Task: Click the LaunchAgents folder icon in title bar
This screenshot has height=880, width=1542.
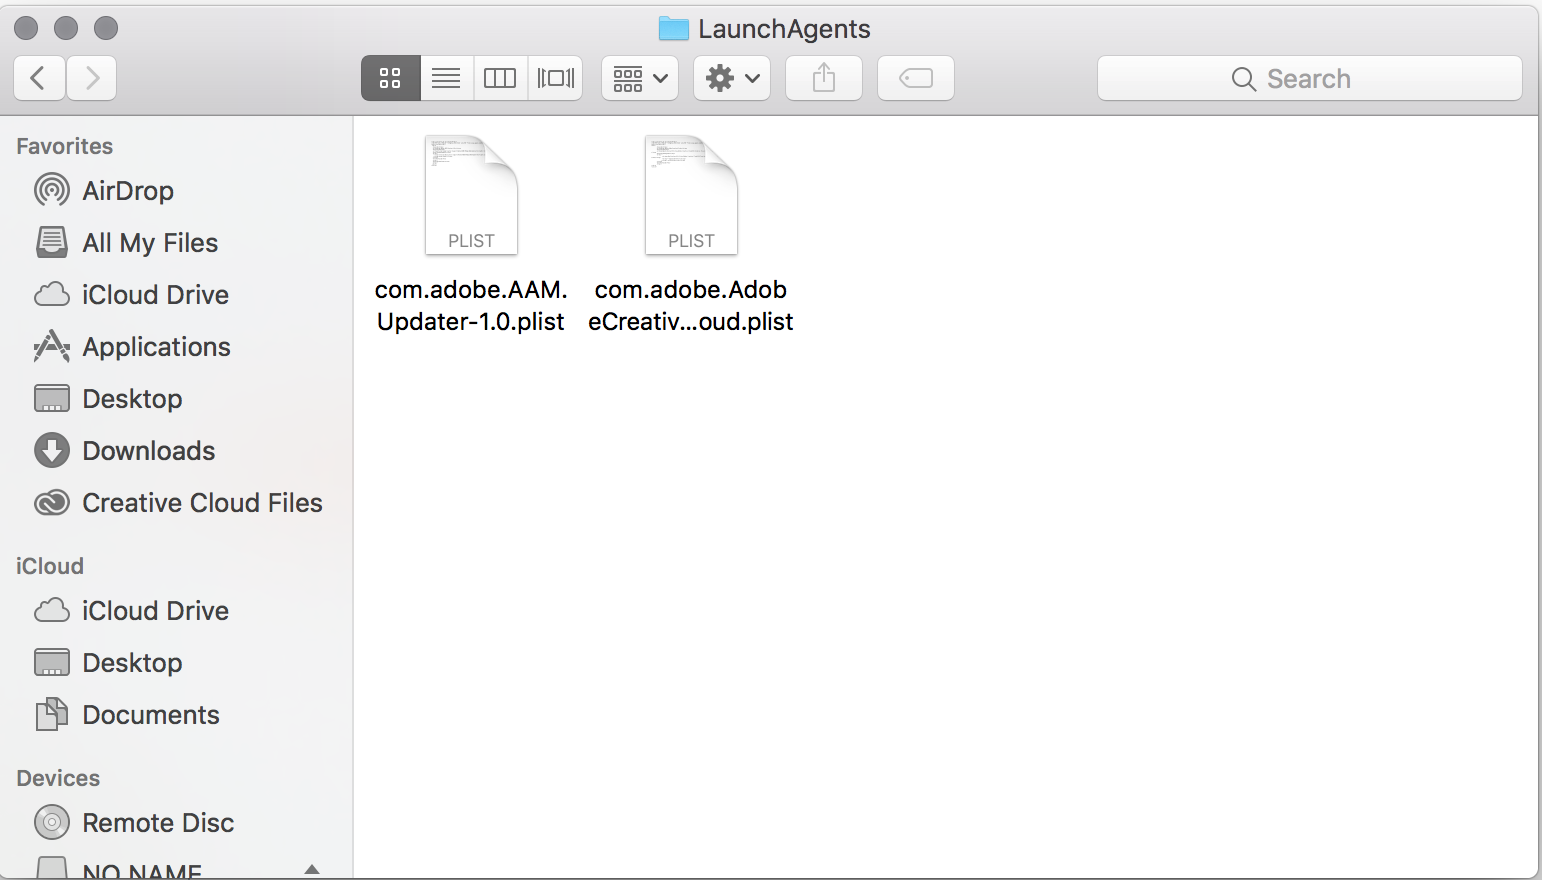Action: [674, 29]
